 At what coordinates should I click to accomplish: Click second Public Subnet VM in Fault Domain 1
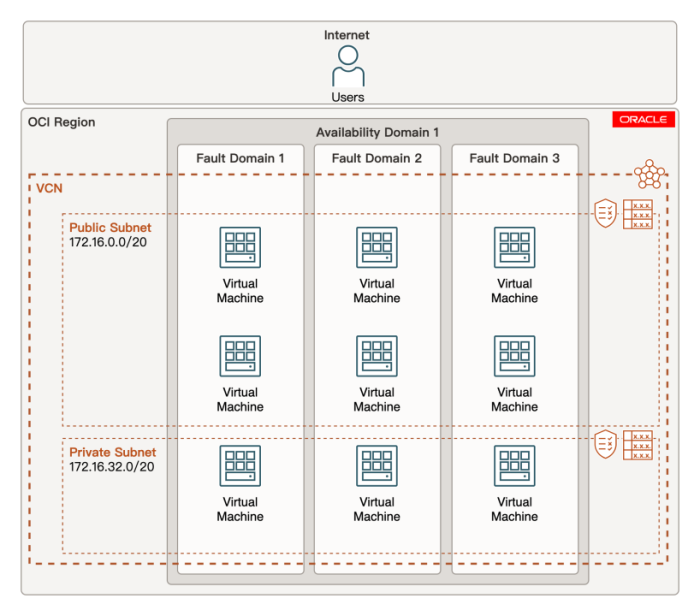[x=240, y=356]
